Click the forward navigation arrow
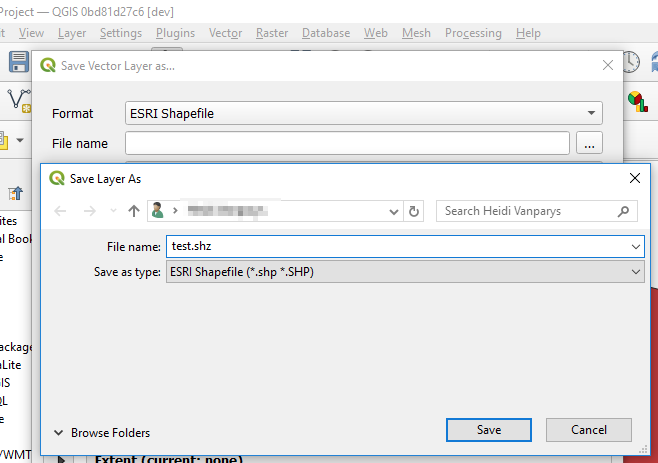 (x=89, y=211)
